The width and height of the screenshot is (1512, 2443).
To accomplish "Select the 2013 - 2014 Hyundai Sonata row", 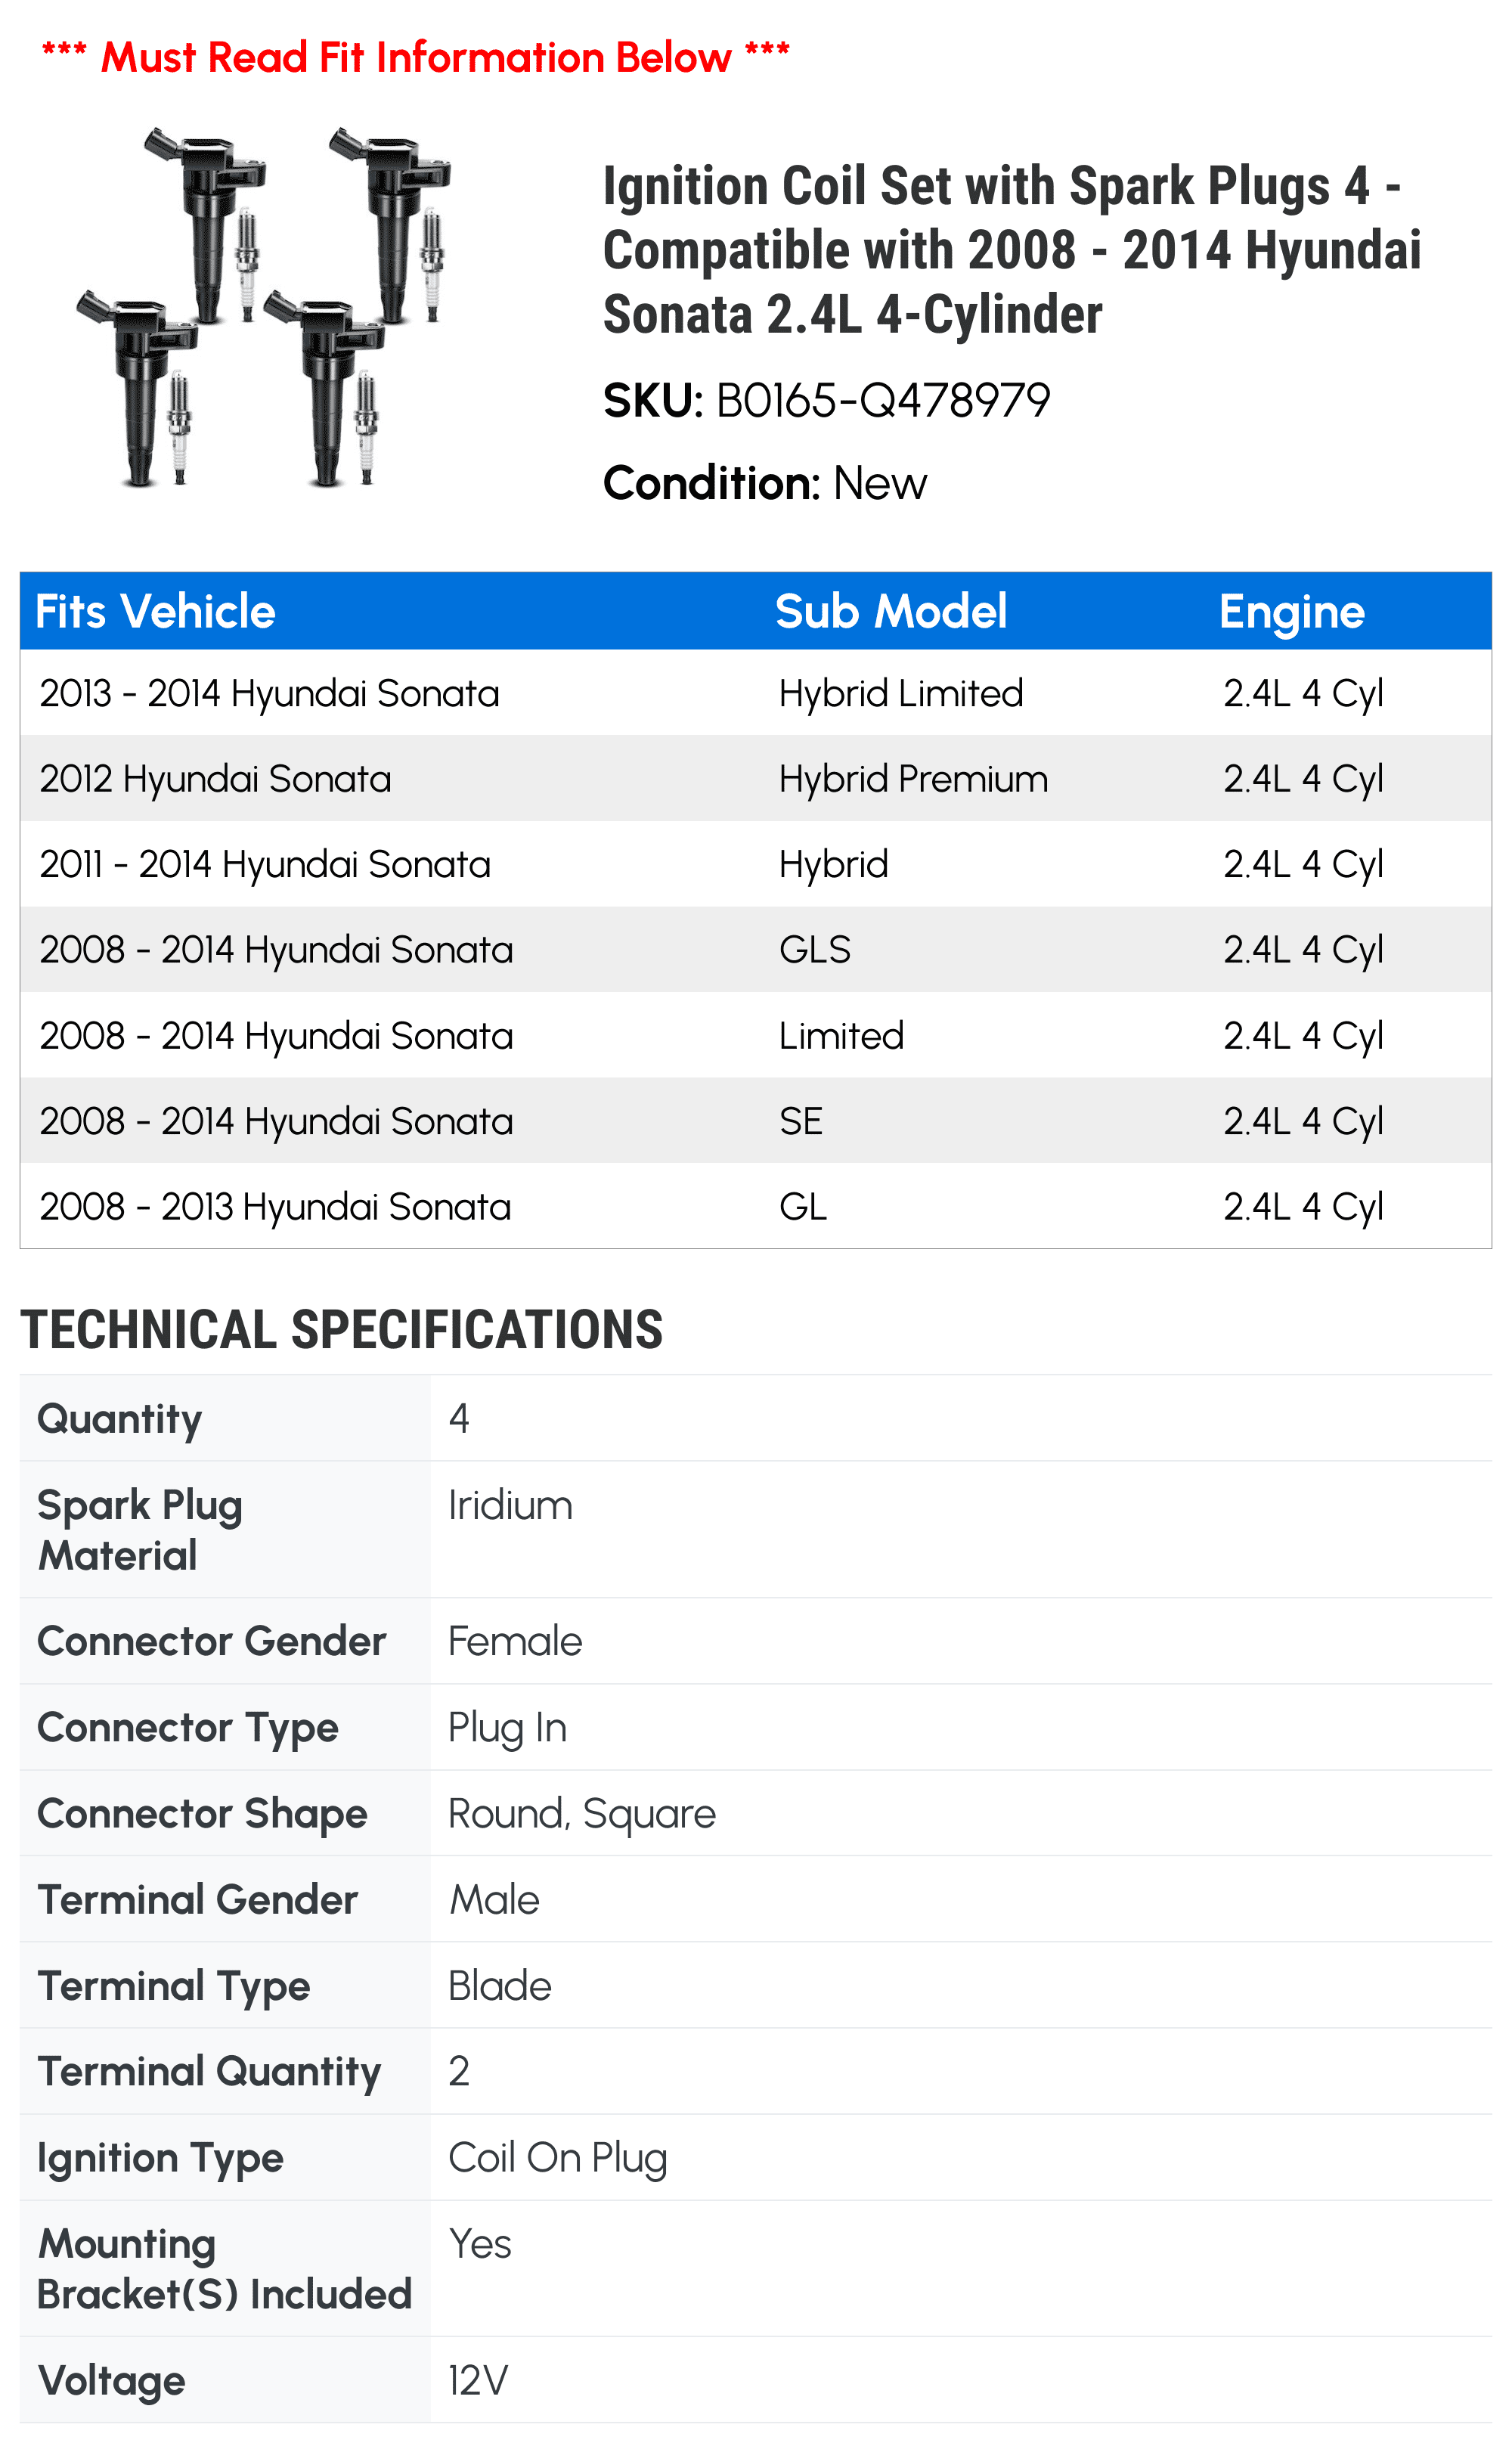I will 756,693.
